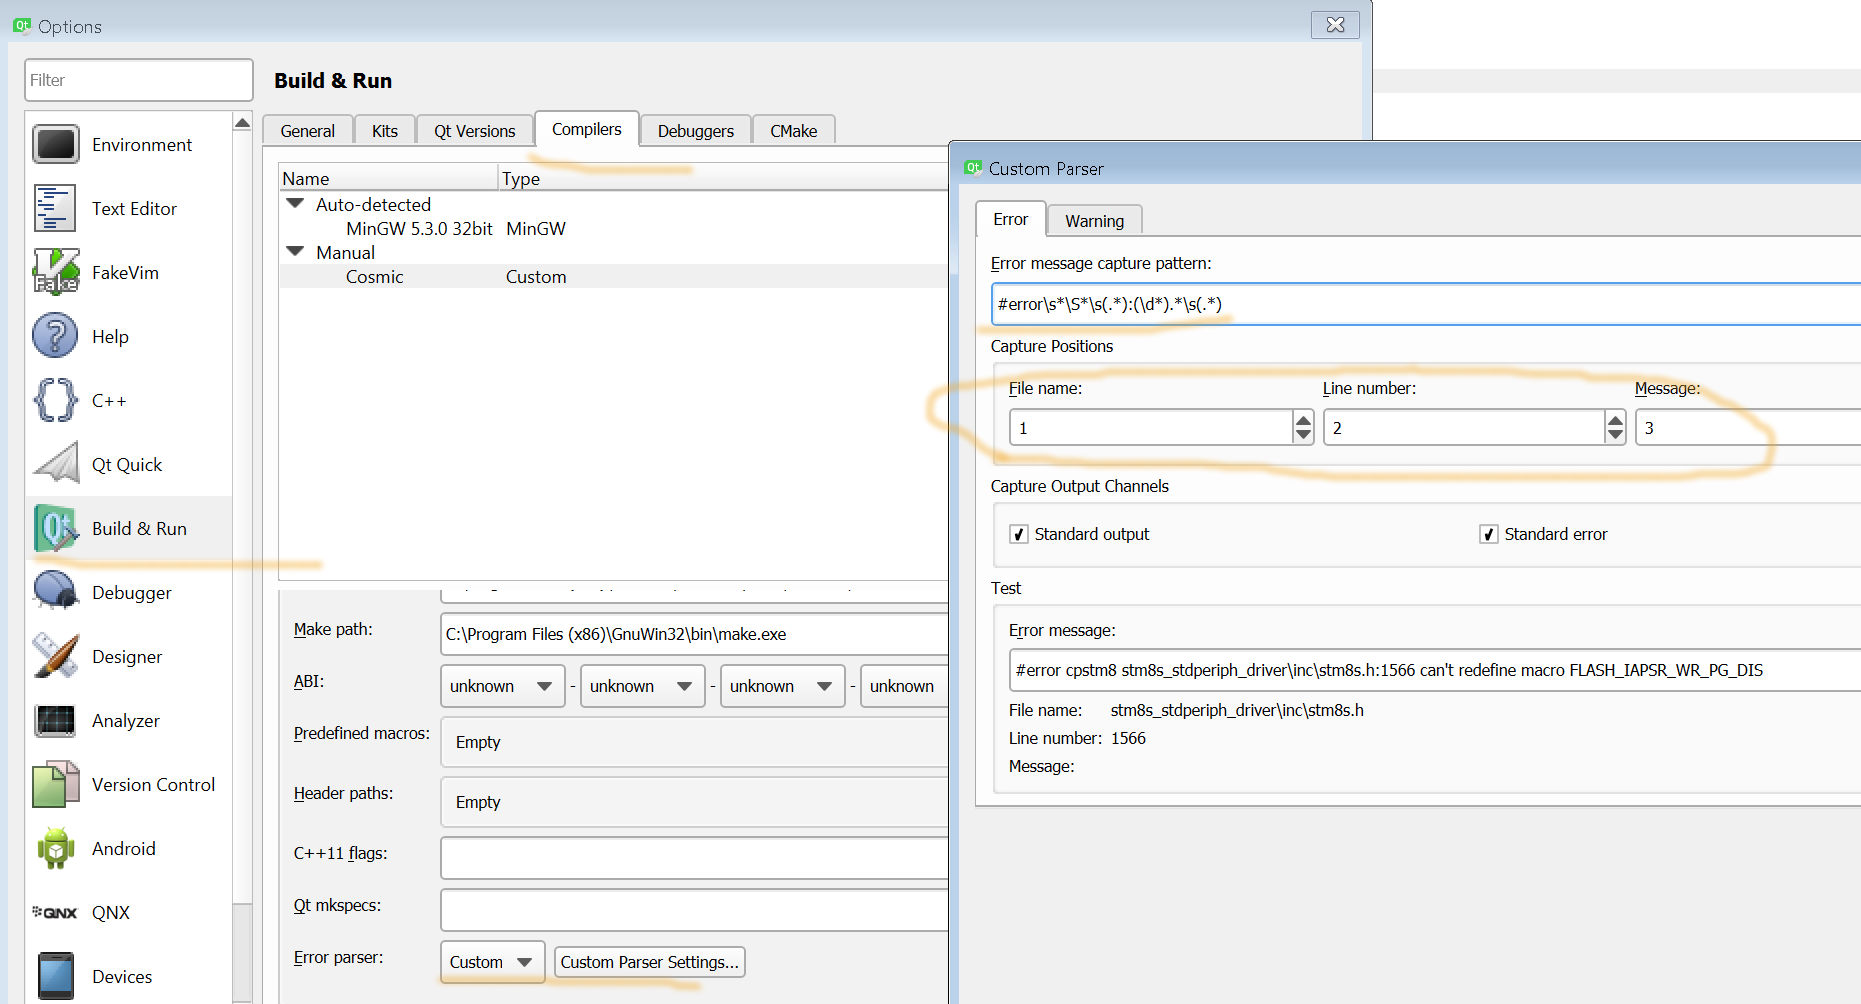The image size is (1861, 1004).
Task: Click the test Error message input field
Action: [x=1435, y=670]
